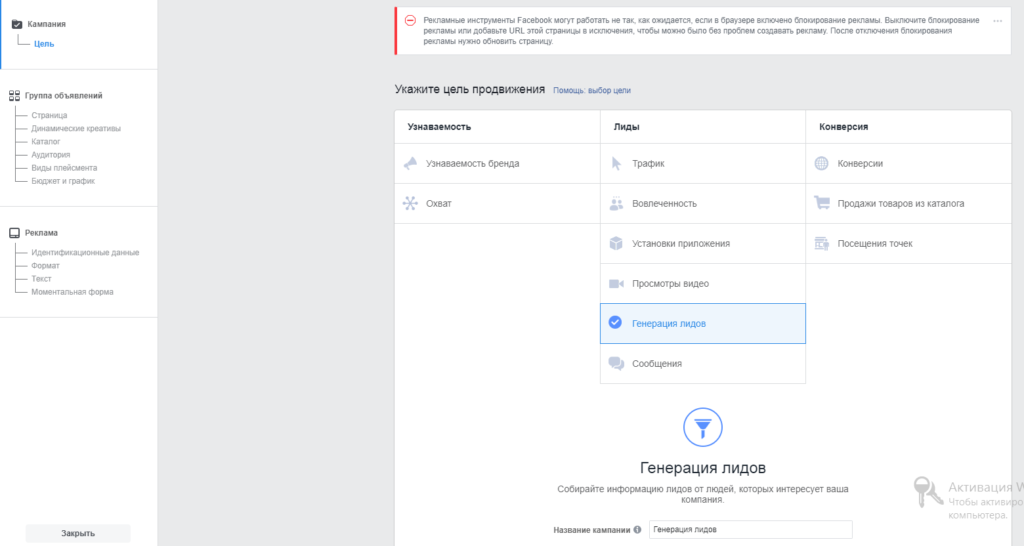The image size is (1024, 546).
Task: Click the Конверсия column header
Action: (x=843, y=127)
